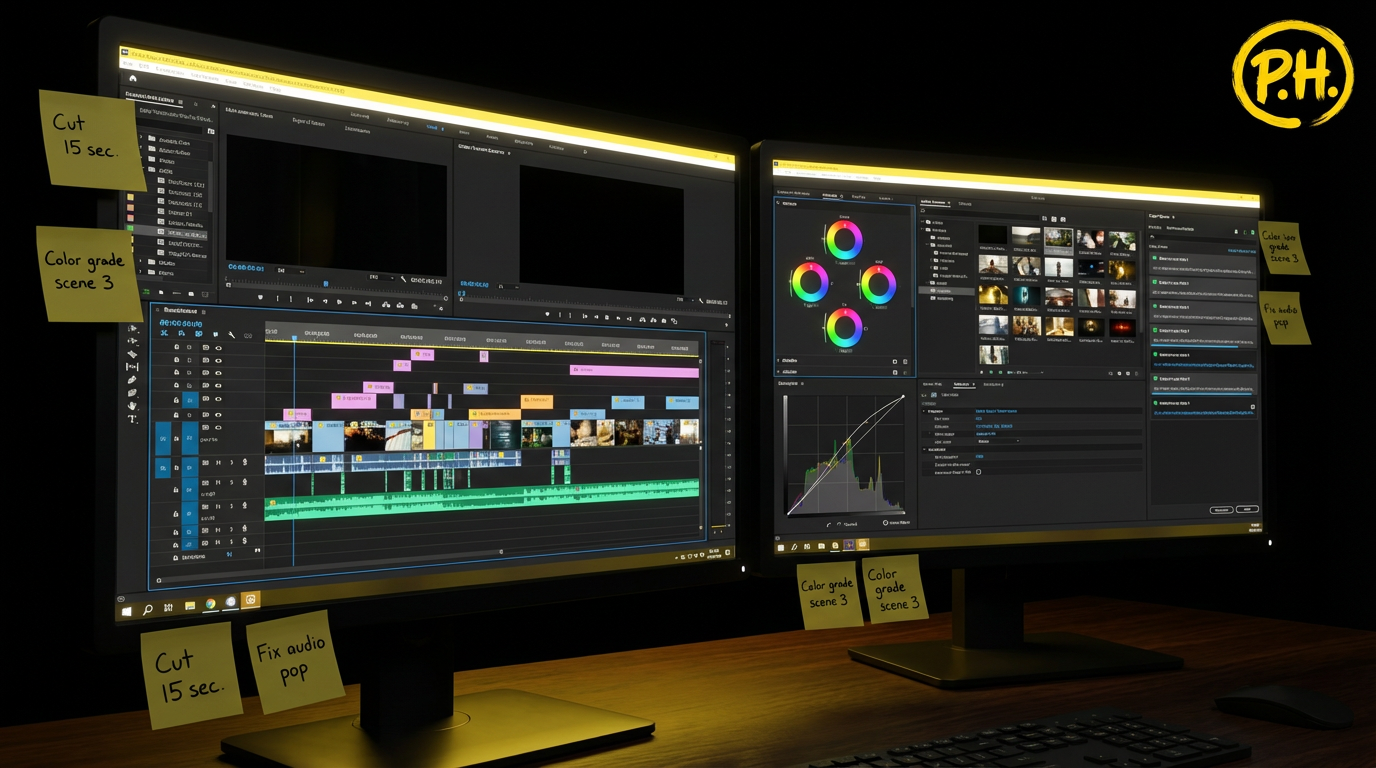The height and width of the screenshot is (768, 1376).
Task: Select the Type tool in the left toolbar
Action: (x=133, y=417)
